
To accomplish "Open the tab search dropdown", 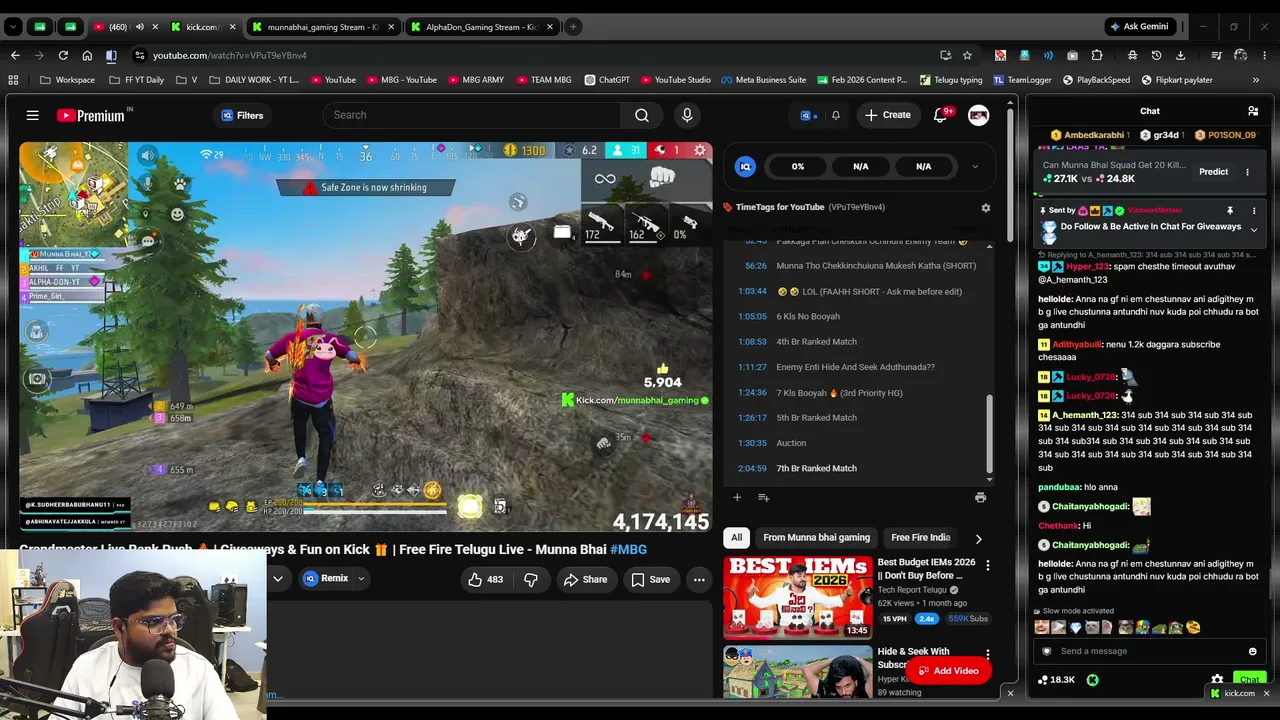I will pos(13,27).
